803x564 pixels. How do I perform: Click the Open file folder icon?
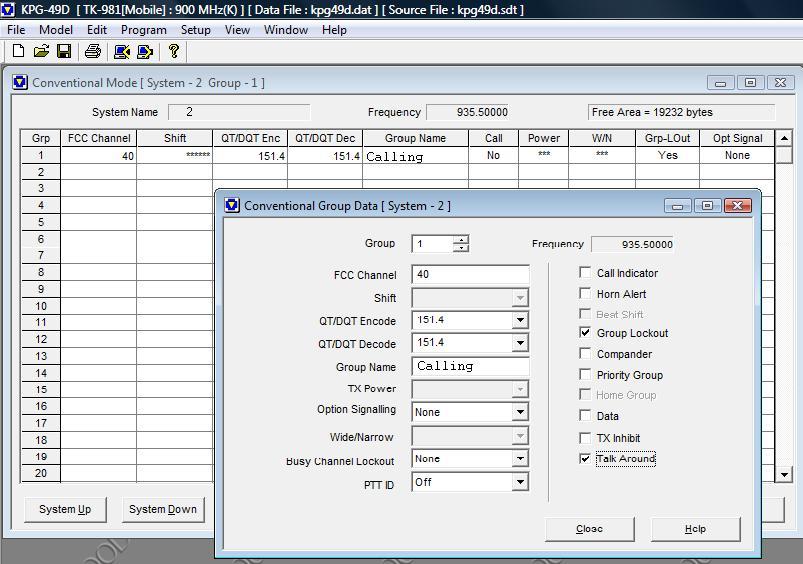click(x=41, y=51)
